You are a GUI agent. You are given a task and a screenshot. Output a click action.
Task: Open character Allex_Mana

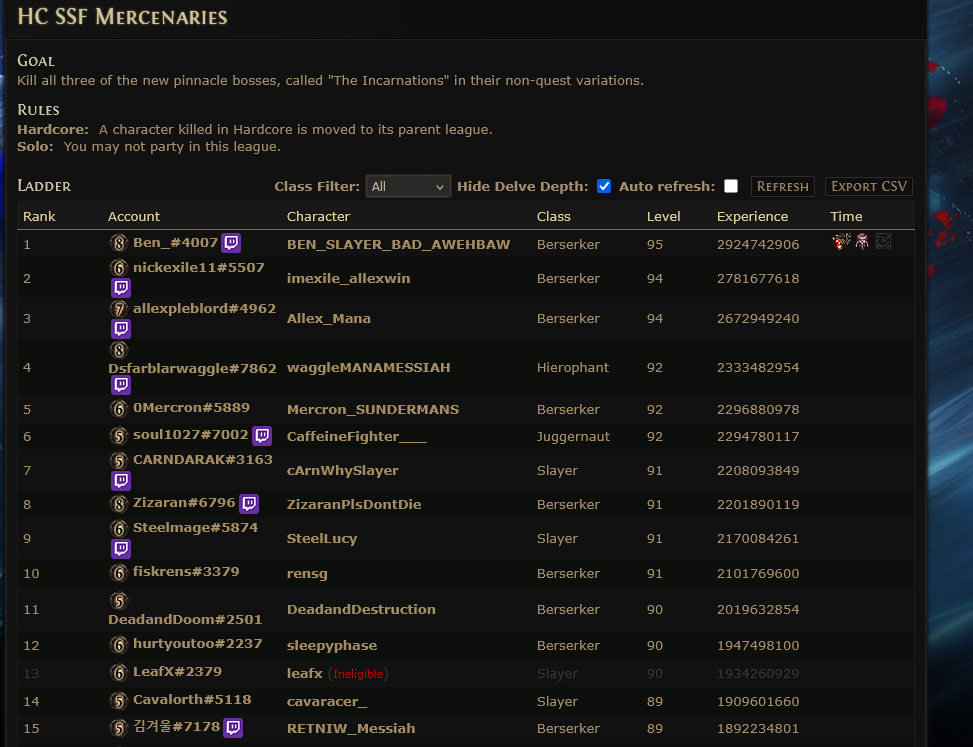[329, 318]
